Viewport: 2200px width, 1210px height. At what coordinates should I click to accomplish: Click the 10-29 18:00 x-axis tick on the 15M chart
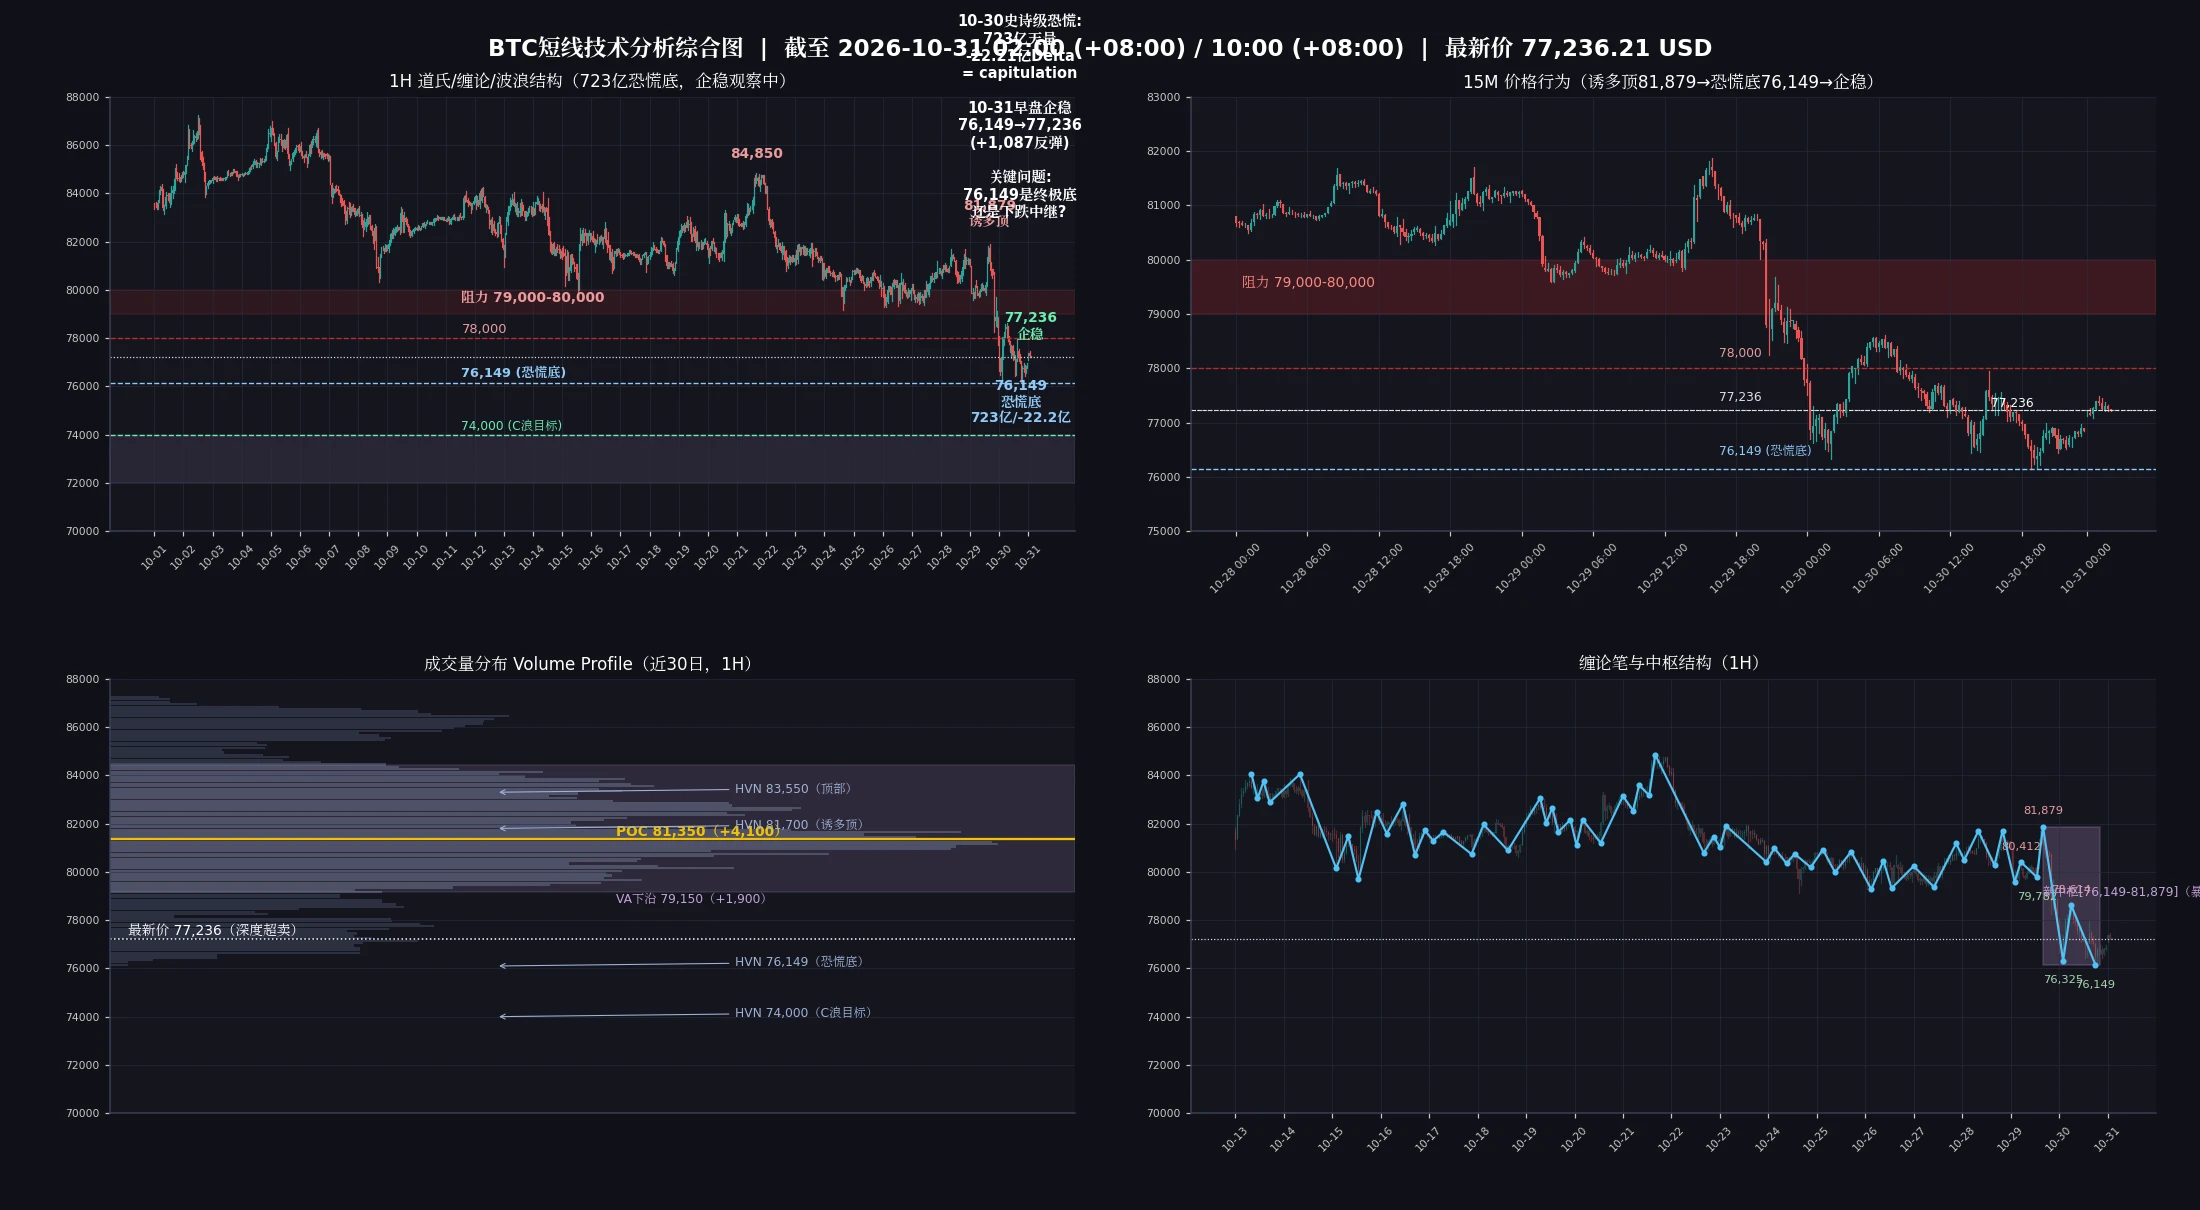[1734, 568]
